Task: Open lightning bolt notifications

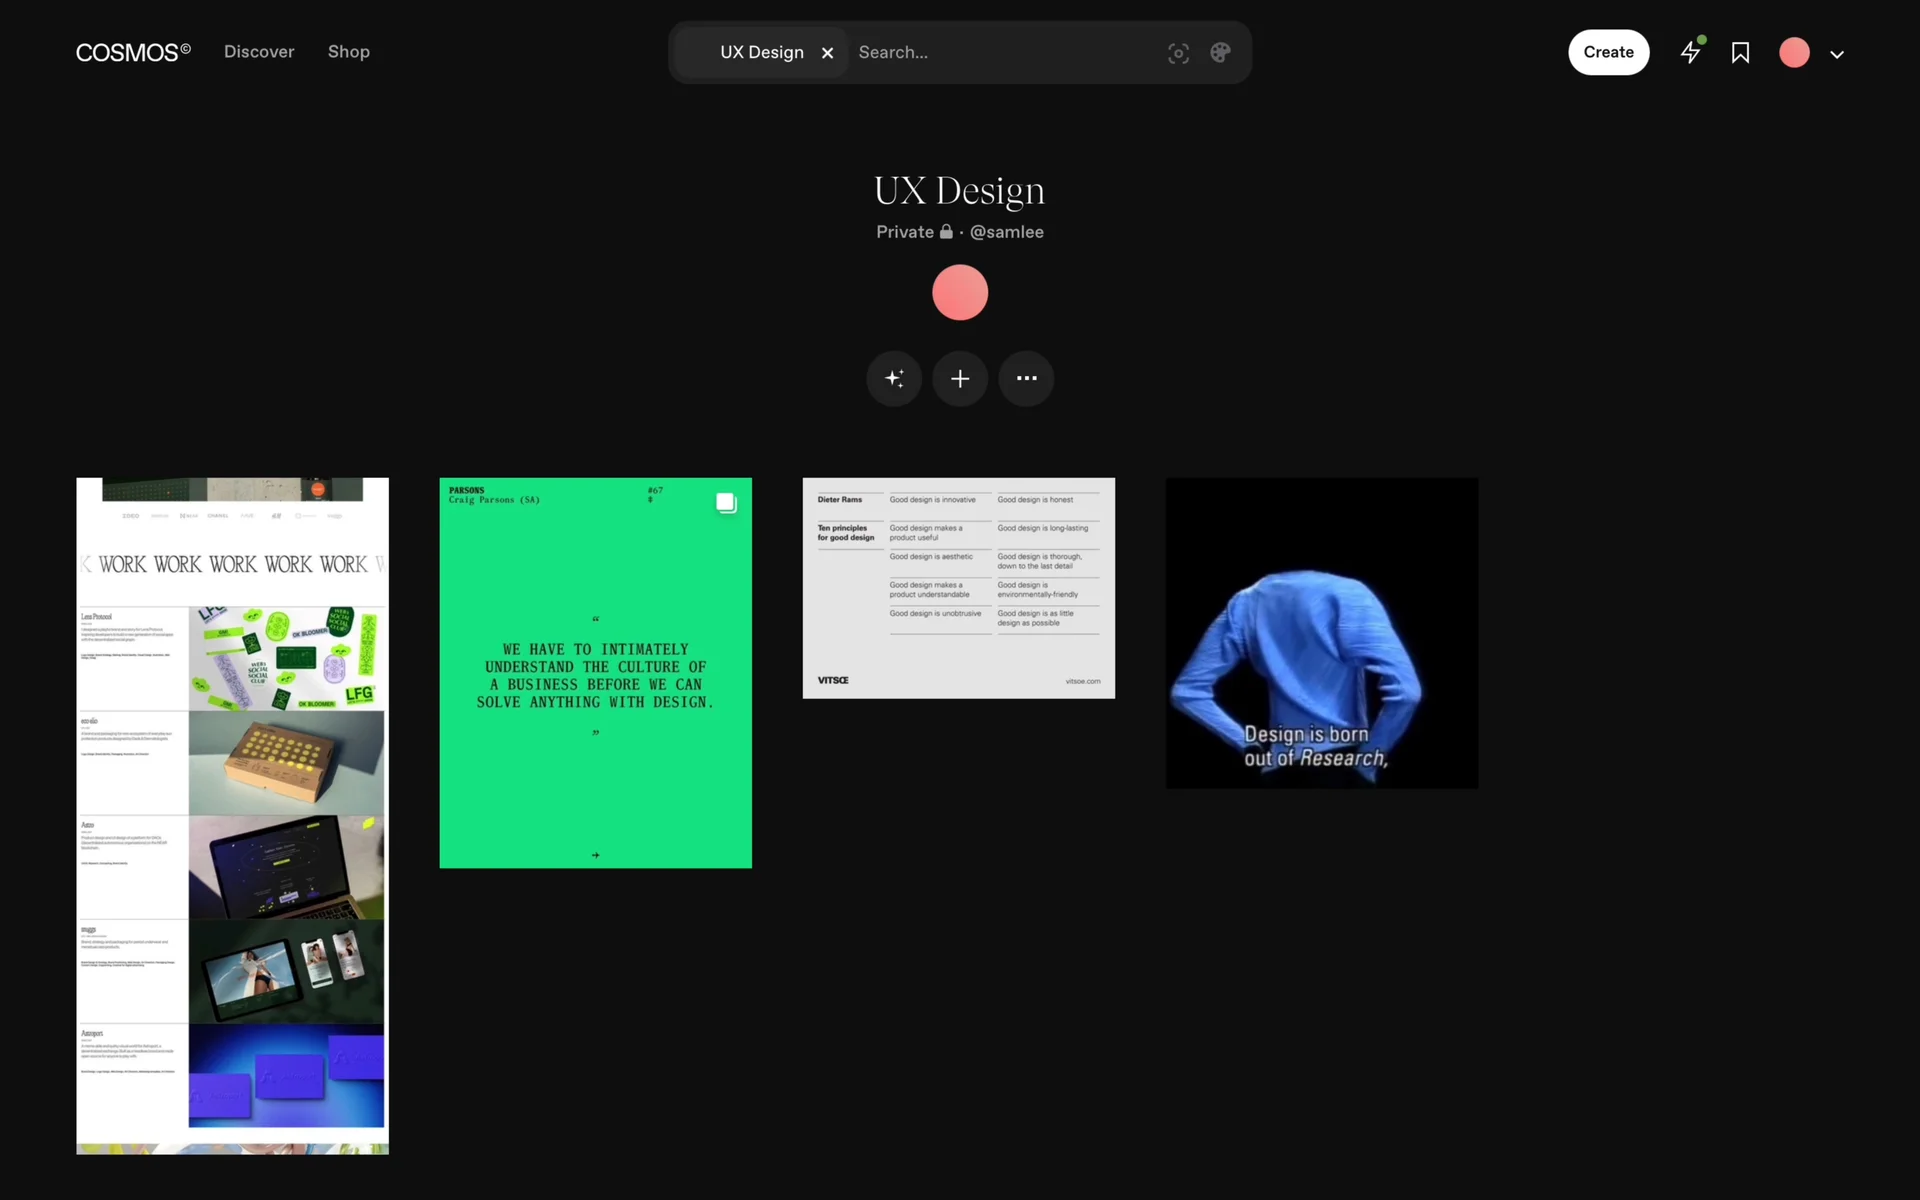Action: pos(1691,52)
